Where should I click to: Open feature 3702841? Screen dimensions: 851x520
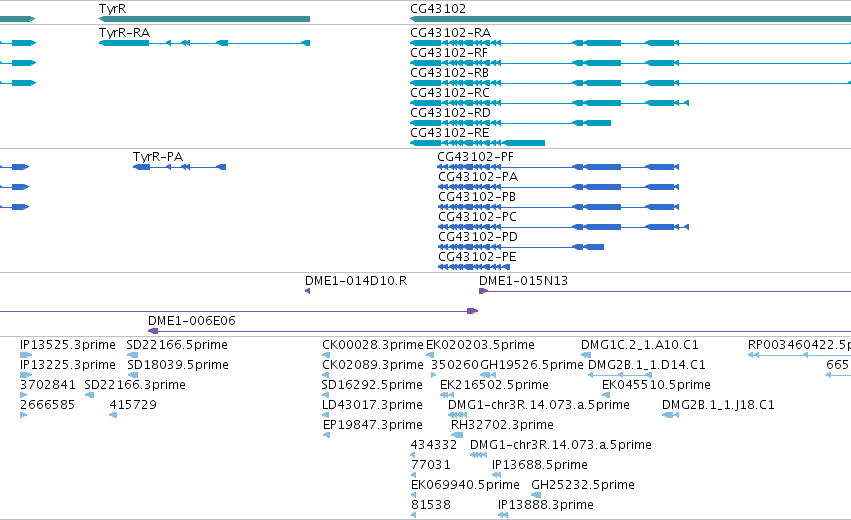(47, 385)
